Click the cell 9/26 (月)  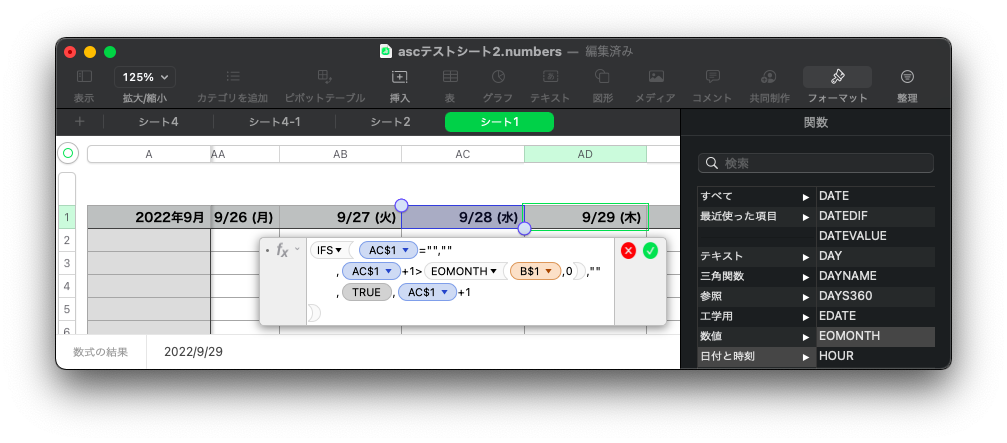point(245,217)
